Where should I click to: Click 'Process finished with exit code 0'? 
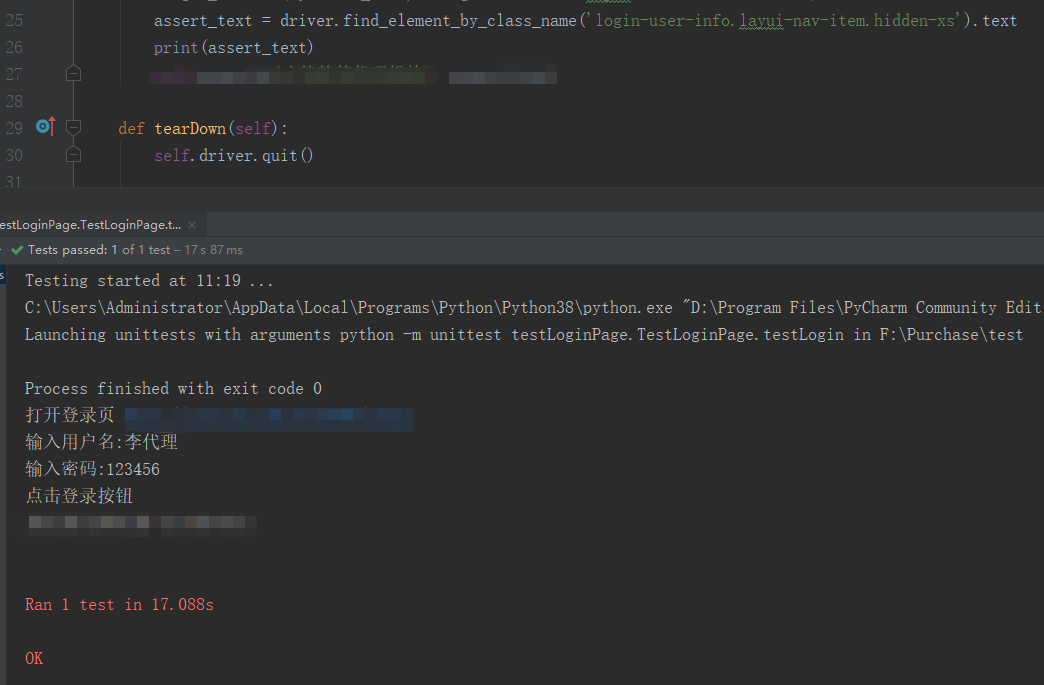coord(173,389)
